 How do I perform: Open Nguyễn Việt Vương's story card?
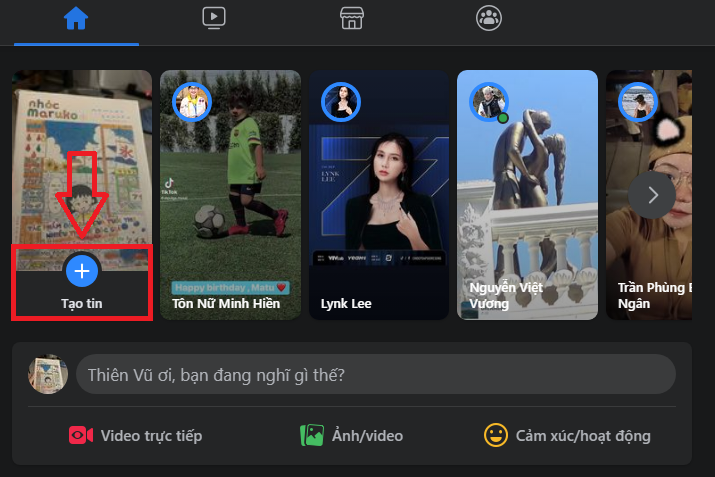coord(527,195)
